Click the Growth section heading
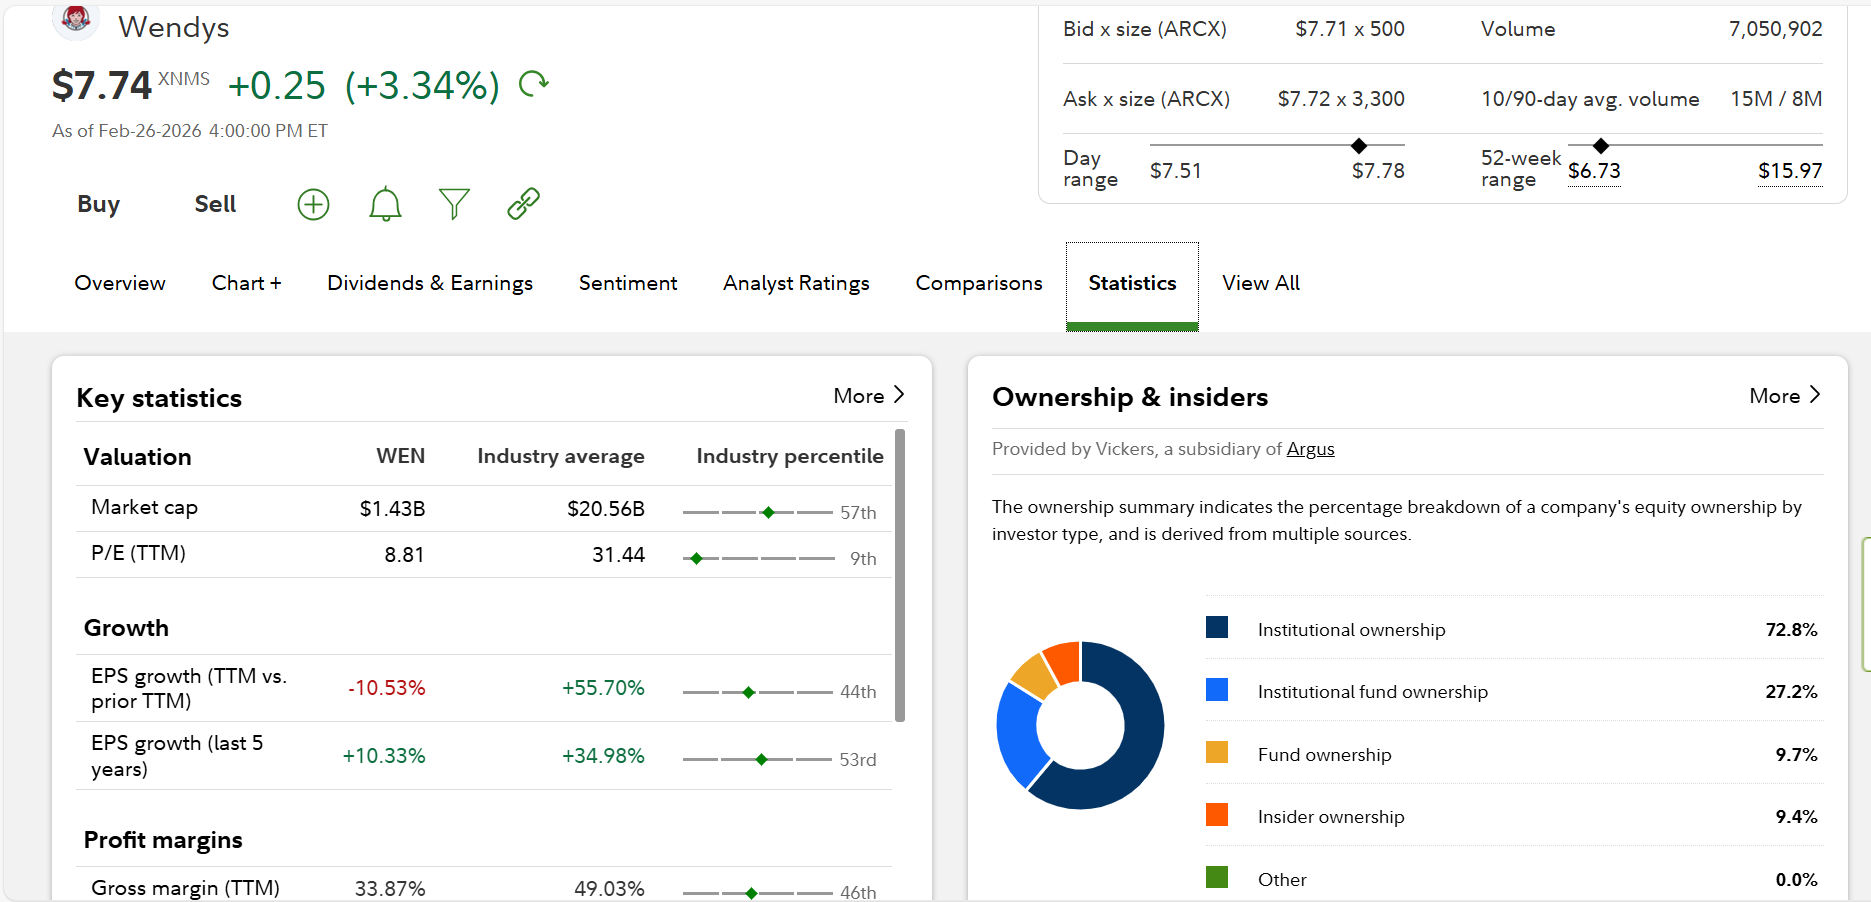Image resolution: width=1871 pixels, height=902 pixels. point(126,628)
